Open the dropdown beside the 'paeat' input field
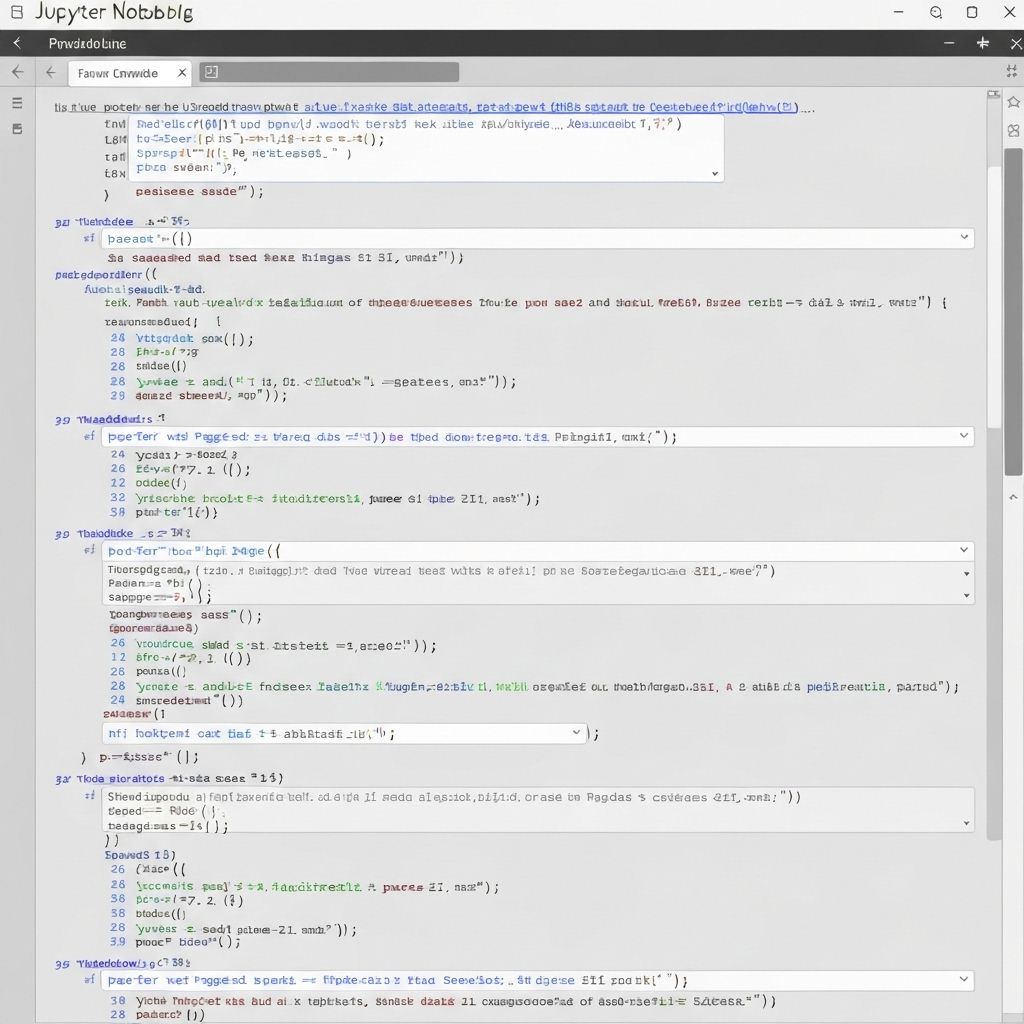Image resolution: width=1024 pixels, height=1024 pixels. pyautogui.click(x=963, y=238)
